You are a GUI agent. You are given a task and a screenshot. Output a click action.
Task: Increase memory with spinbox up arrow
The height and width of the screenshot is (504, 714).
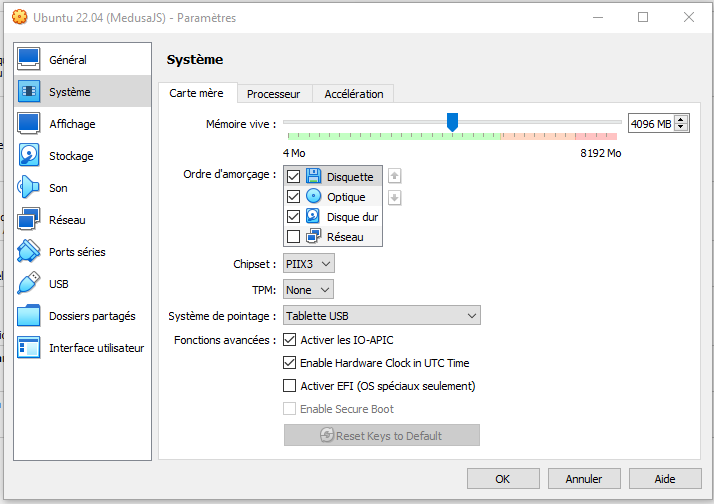click(x=681, y=120)
